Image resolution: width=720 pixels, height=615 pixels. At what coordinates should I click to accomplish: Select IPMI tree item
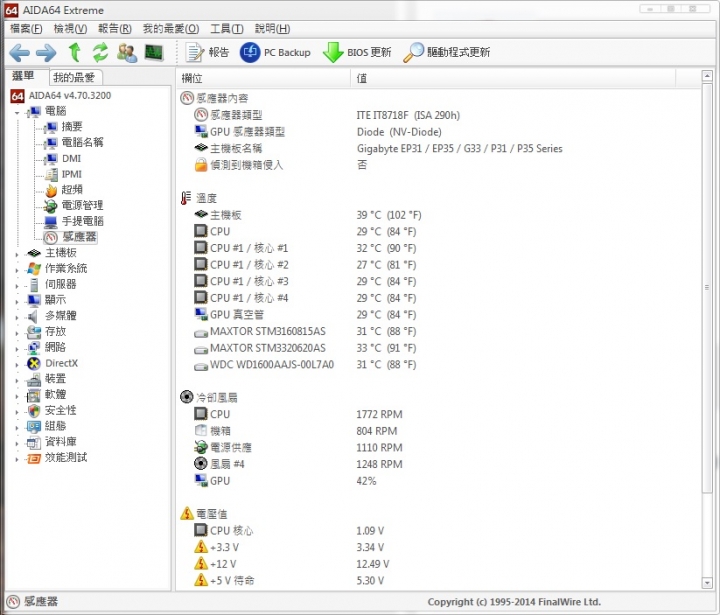(72, 174)
